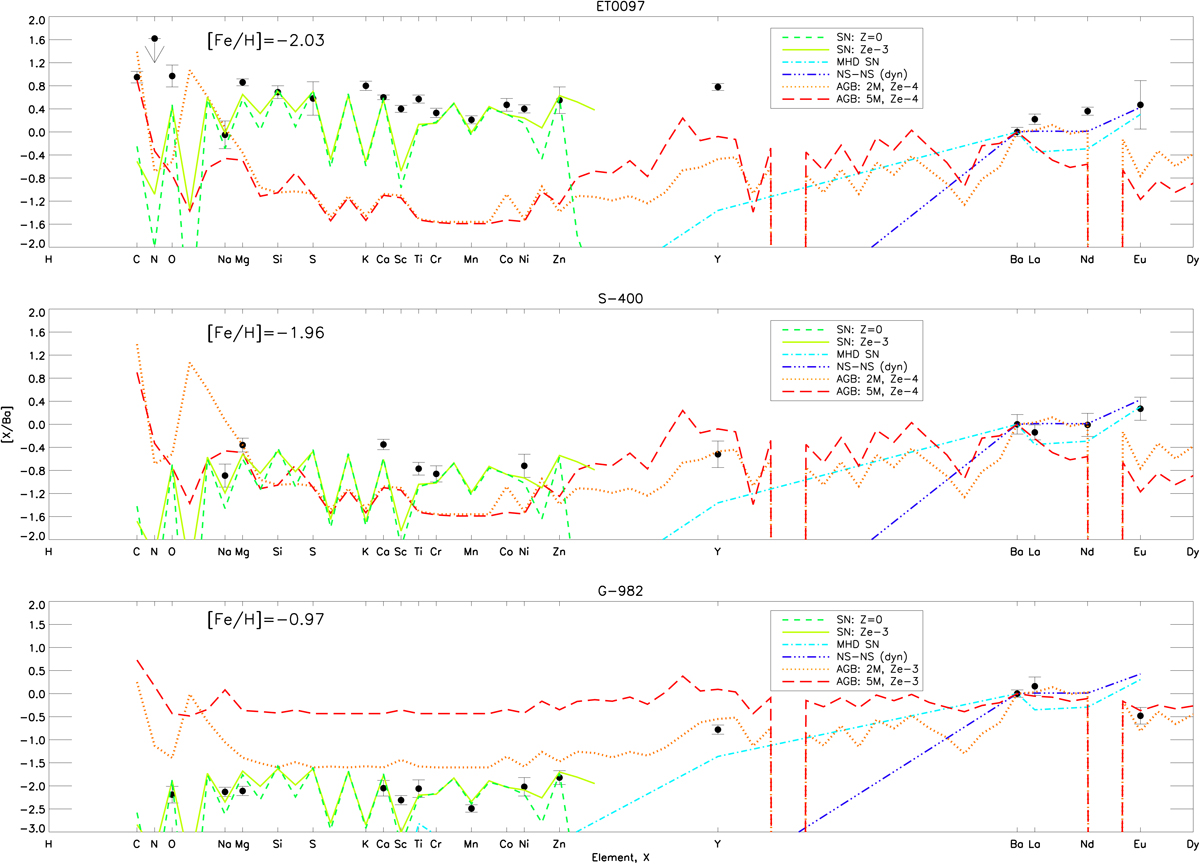Click the nitrogen upper-limit arrow in ET0097 panel
The height and width of the screenshot is (864, 1200).
tap(154, 52)
